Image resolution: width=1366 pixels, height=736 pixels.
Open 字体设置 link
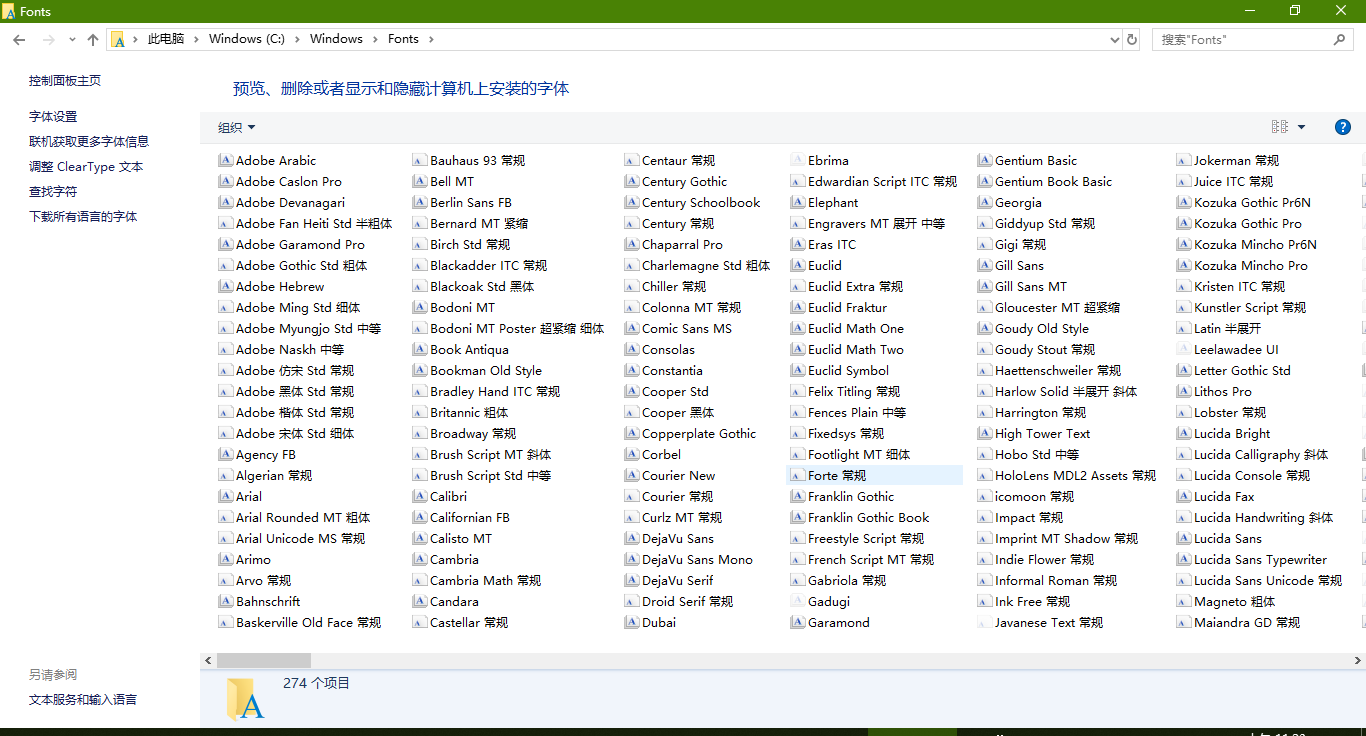pos(53,116)
